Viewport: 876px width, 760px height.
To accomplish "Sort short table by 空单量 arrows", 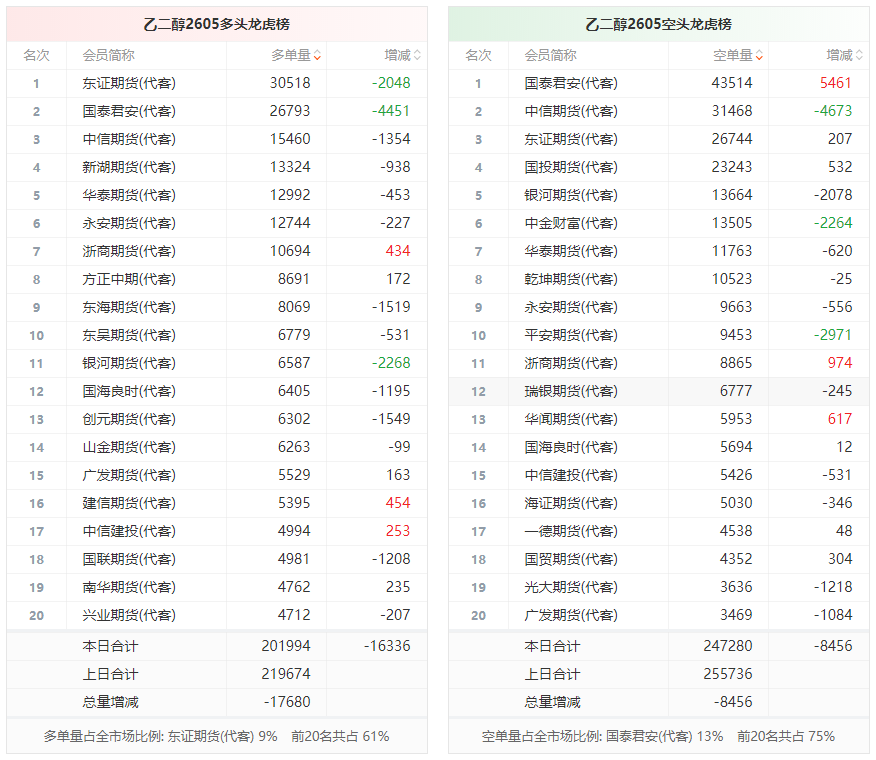I will coord(759,55).
